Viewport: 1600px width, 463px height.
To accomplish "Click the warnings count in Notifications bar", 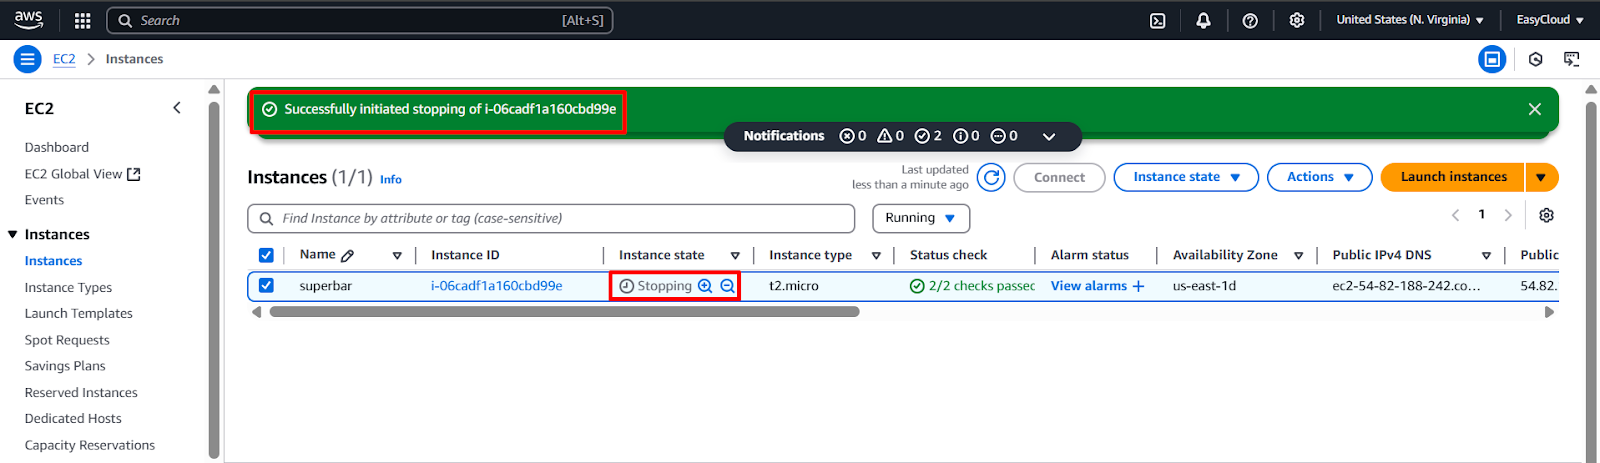I will coord(890,136).
